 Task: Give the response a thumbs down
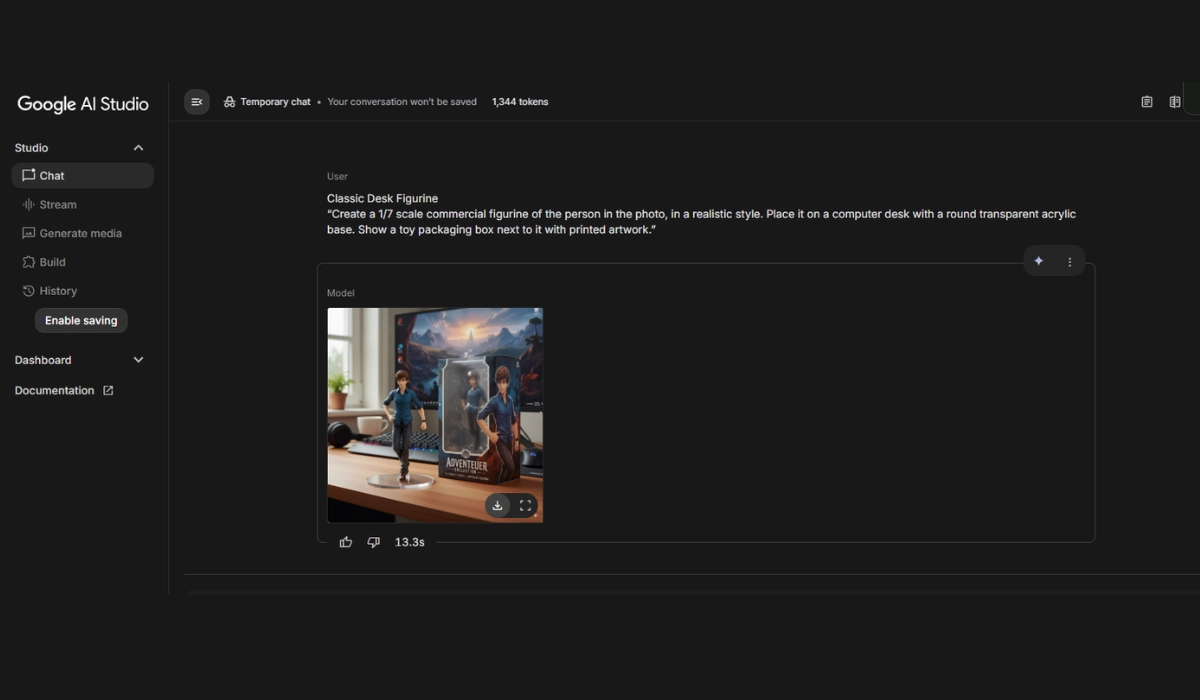point(374,542)
